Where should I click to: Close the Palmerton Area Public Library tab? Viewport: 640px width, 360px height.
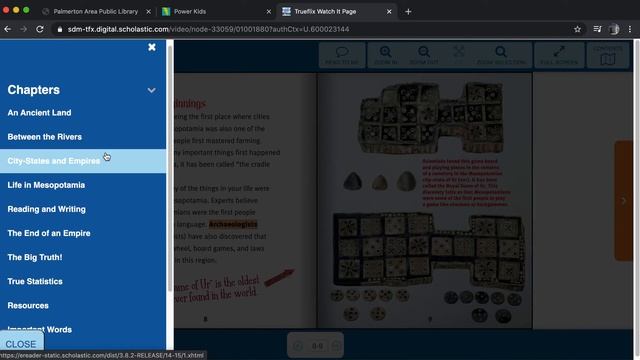[149, 11]
